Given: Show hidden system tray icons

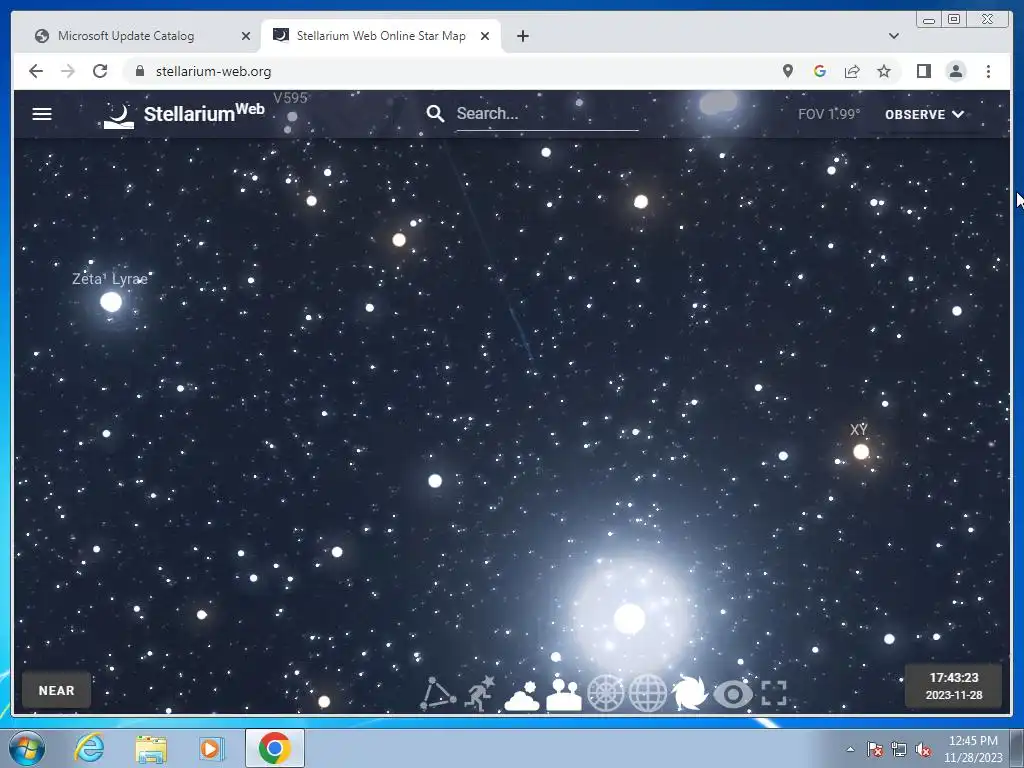Looking at the screenshot, I should (x=850, y=749).
